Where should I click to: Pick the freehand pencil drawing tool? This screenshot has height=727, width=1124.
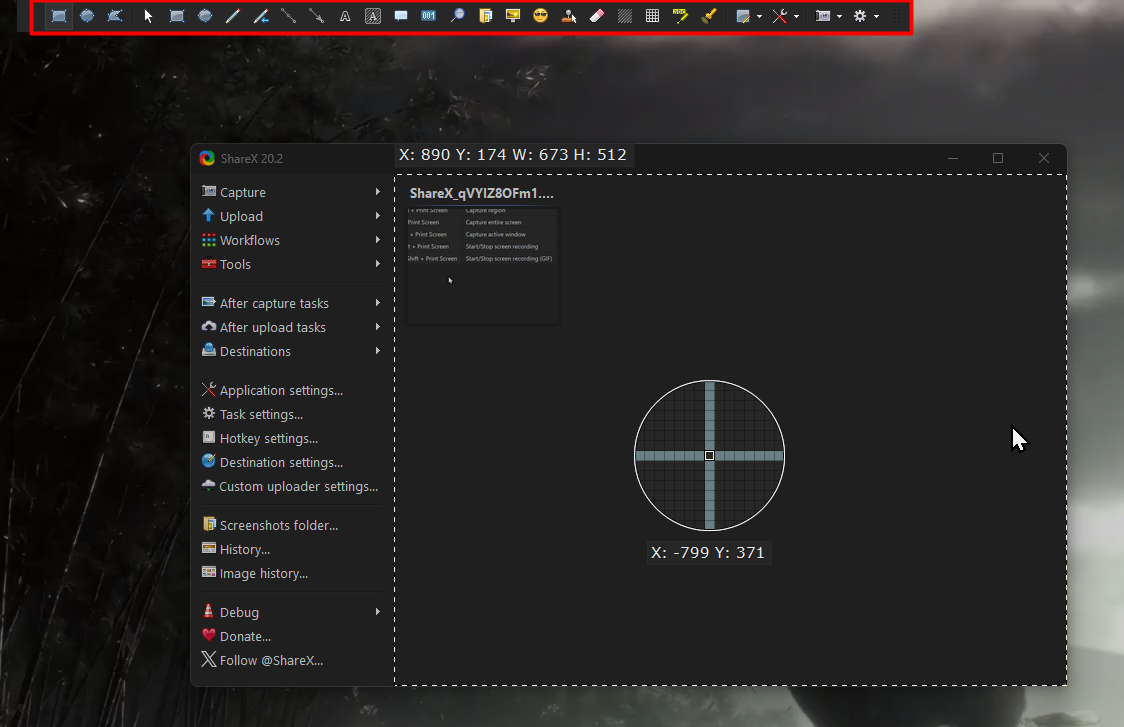233,16
